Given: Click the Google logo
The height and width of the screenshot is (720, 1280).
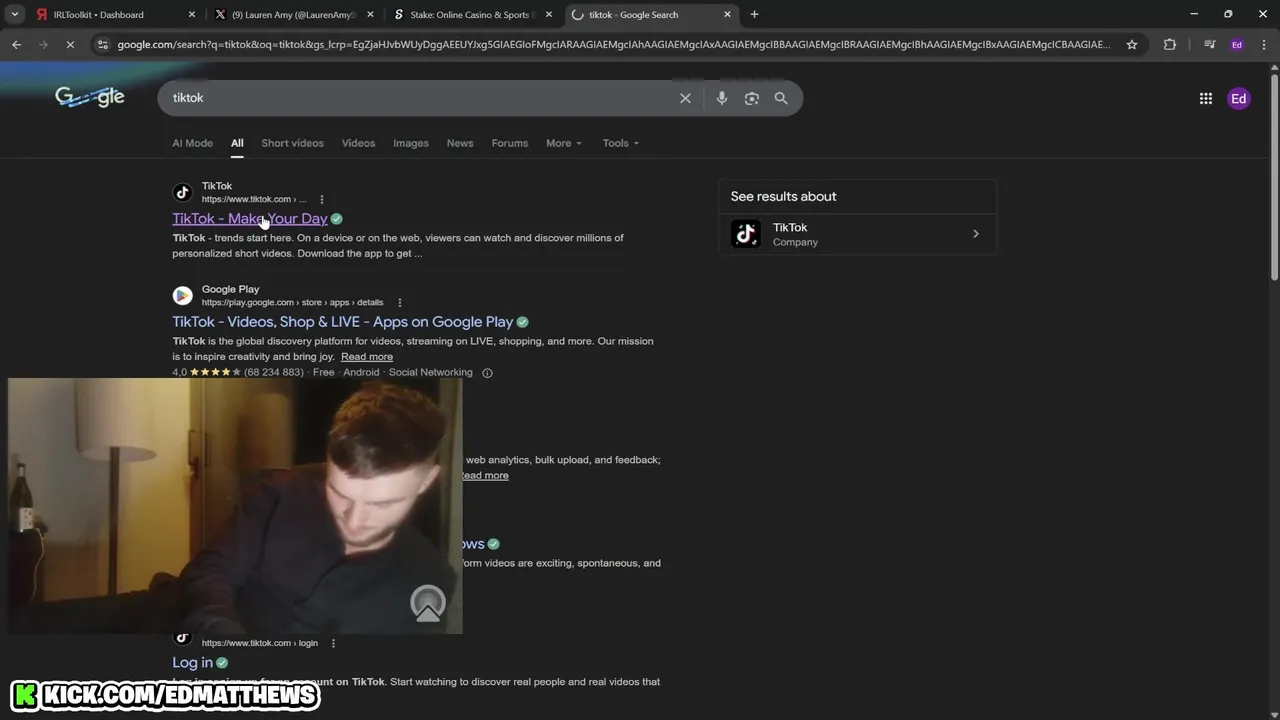Looking at the screenshot, I should pos(90,97).
